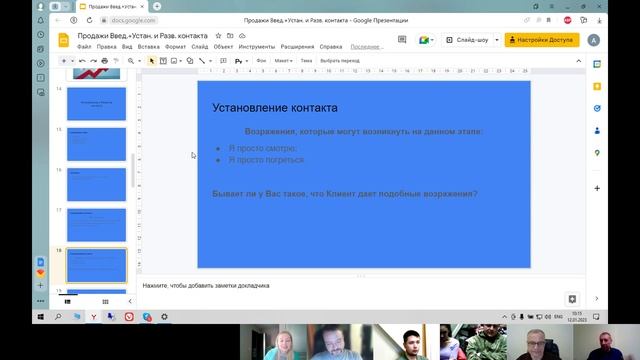
Task: Select slide 17 thumbnail
Action: coord(96,225)
